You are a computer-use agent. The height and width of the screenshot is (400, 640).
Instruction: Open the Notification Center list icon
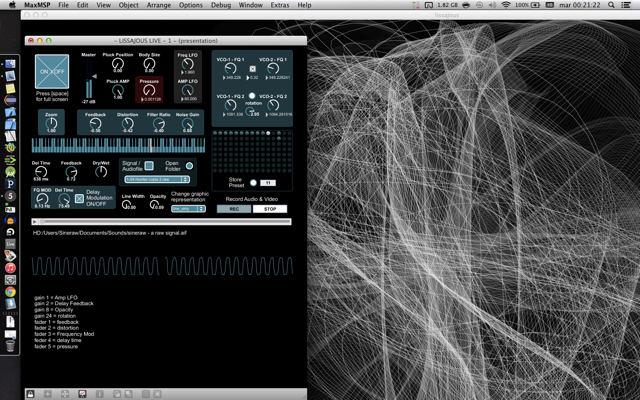pos(626,5)
